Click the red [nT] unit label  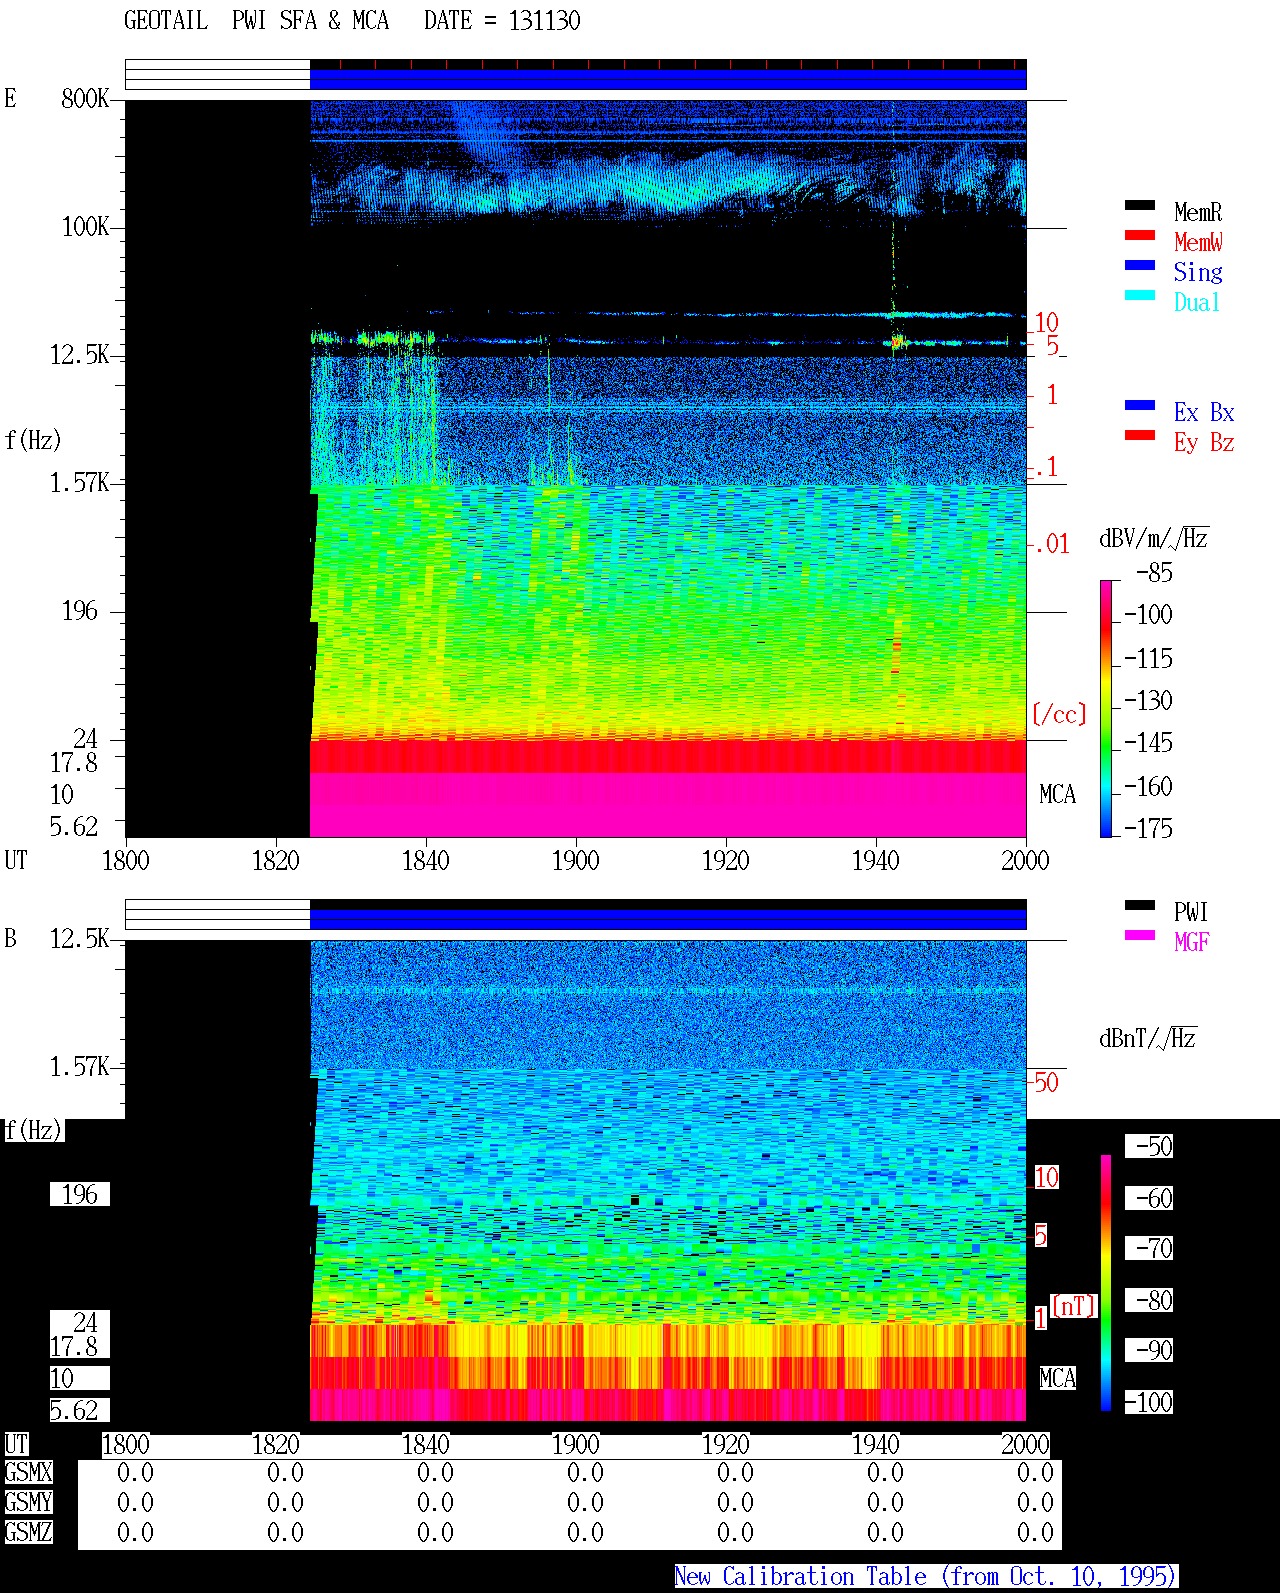[x=1074, y=1306]
